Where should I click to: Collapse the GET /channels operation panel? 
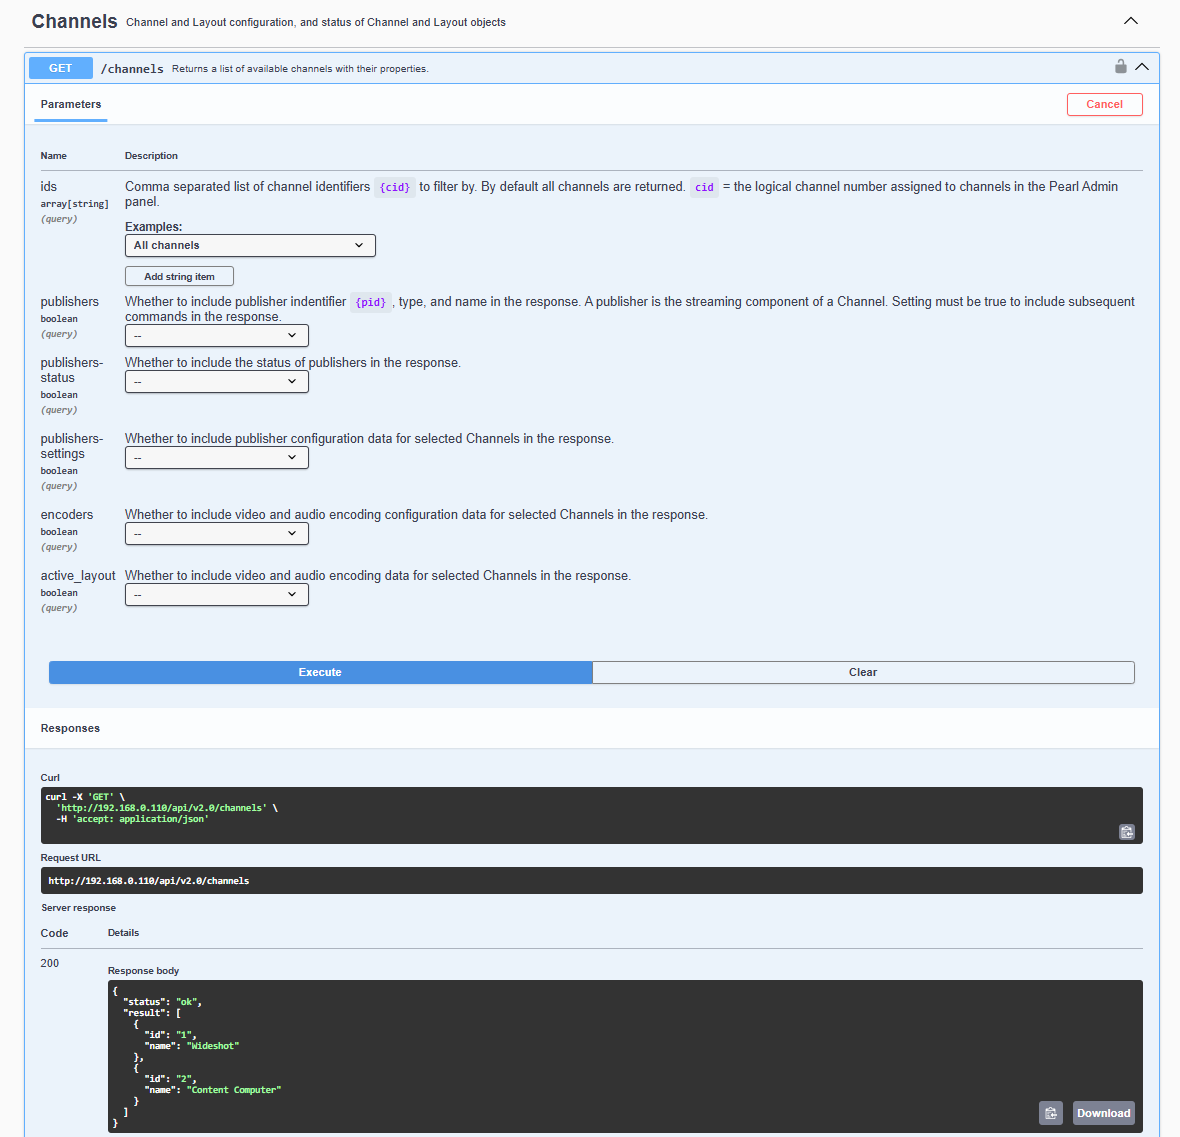pyautogui.click(x=1142, y=65)
